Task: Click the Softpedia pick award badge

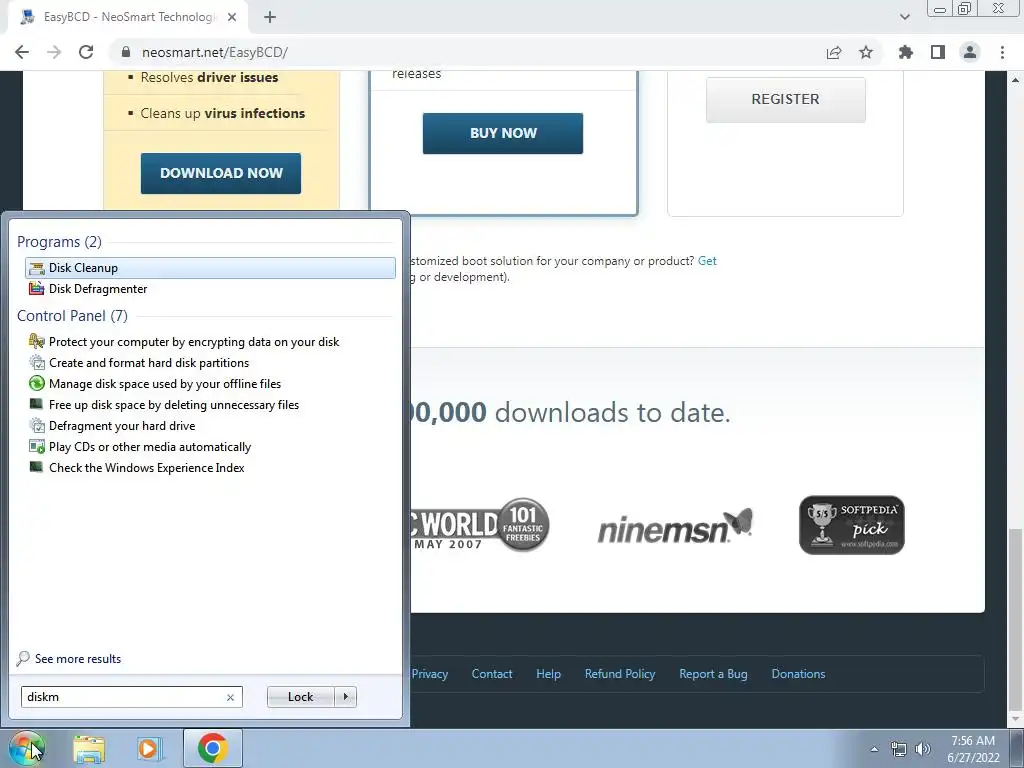Action: [x=852, y=525]
